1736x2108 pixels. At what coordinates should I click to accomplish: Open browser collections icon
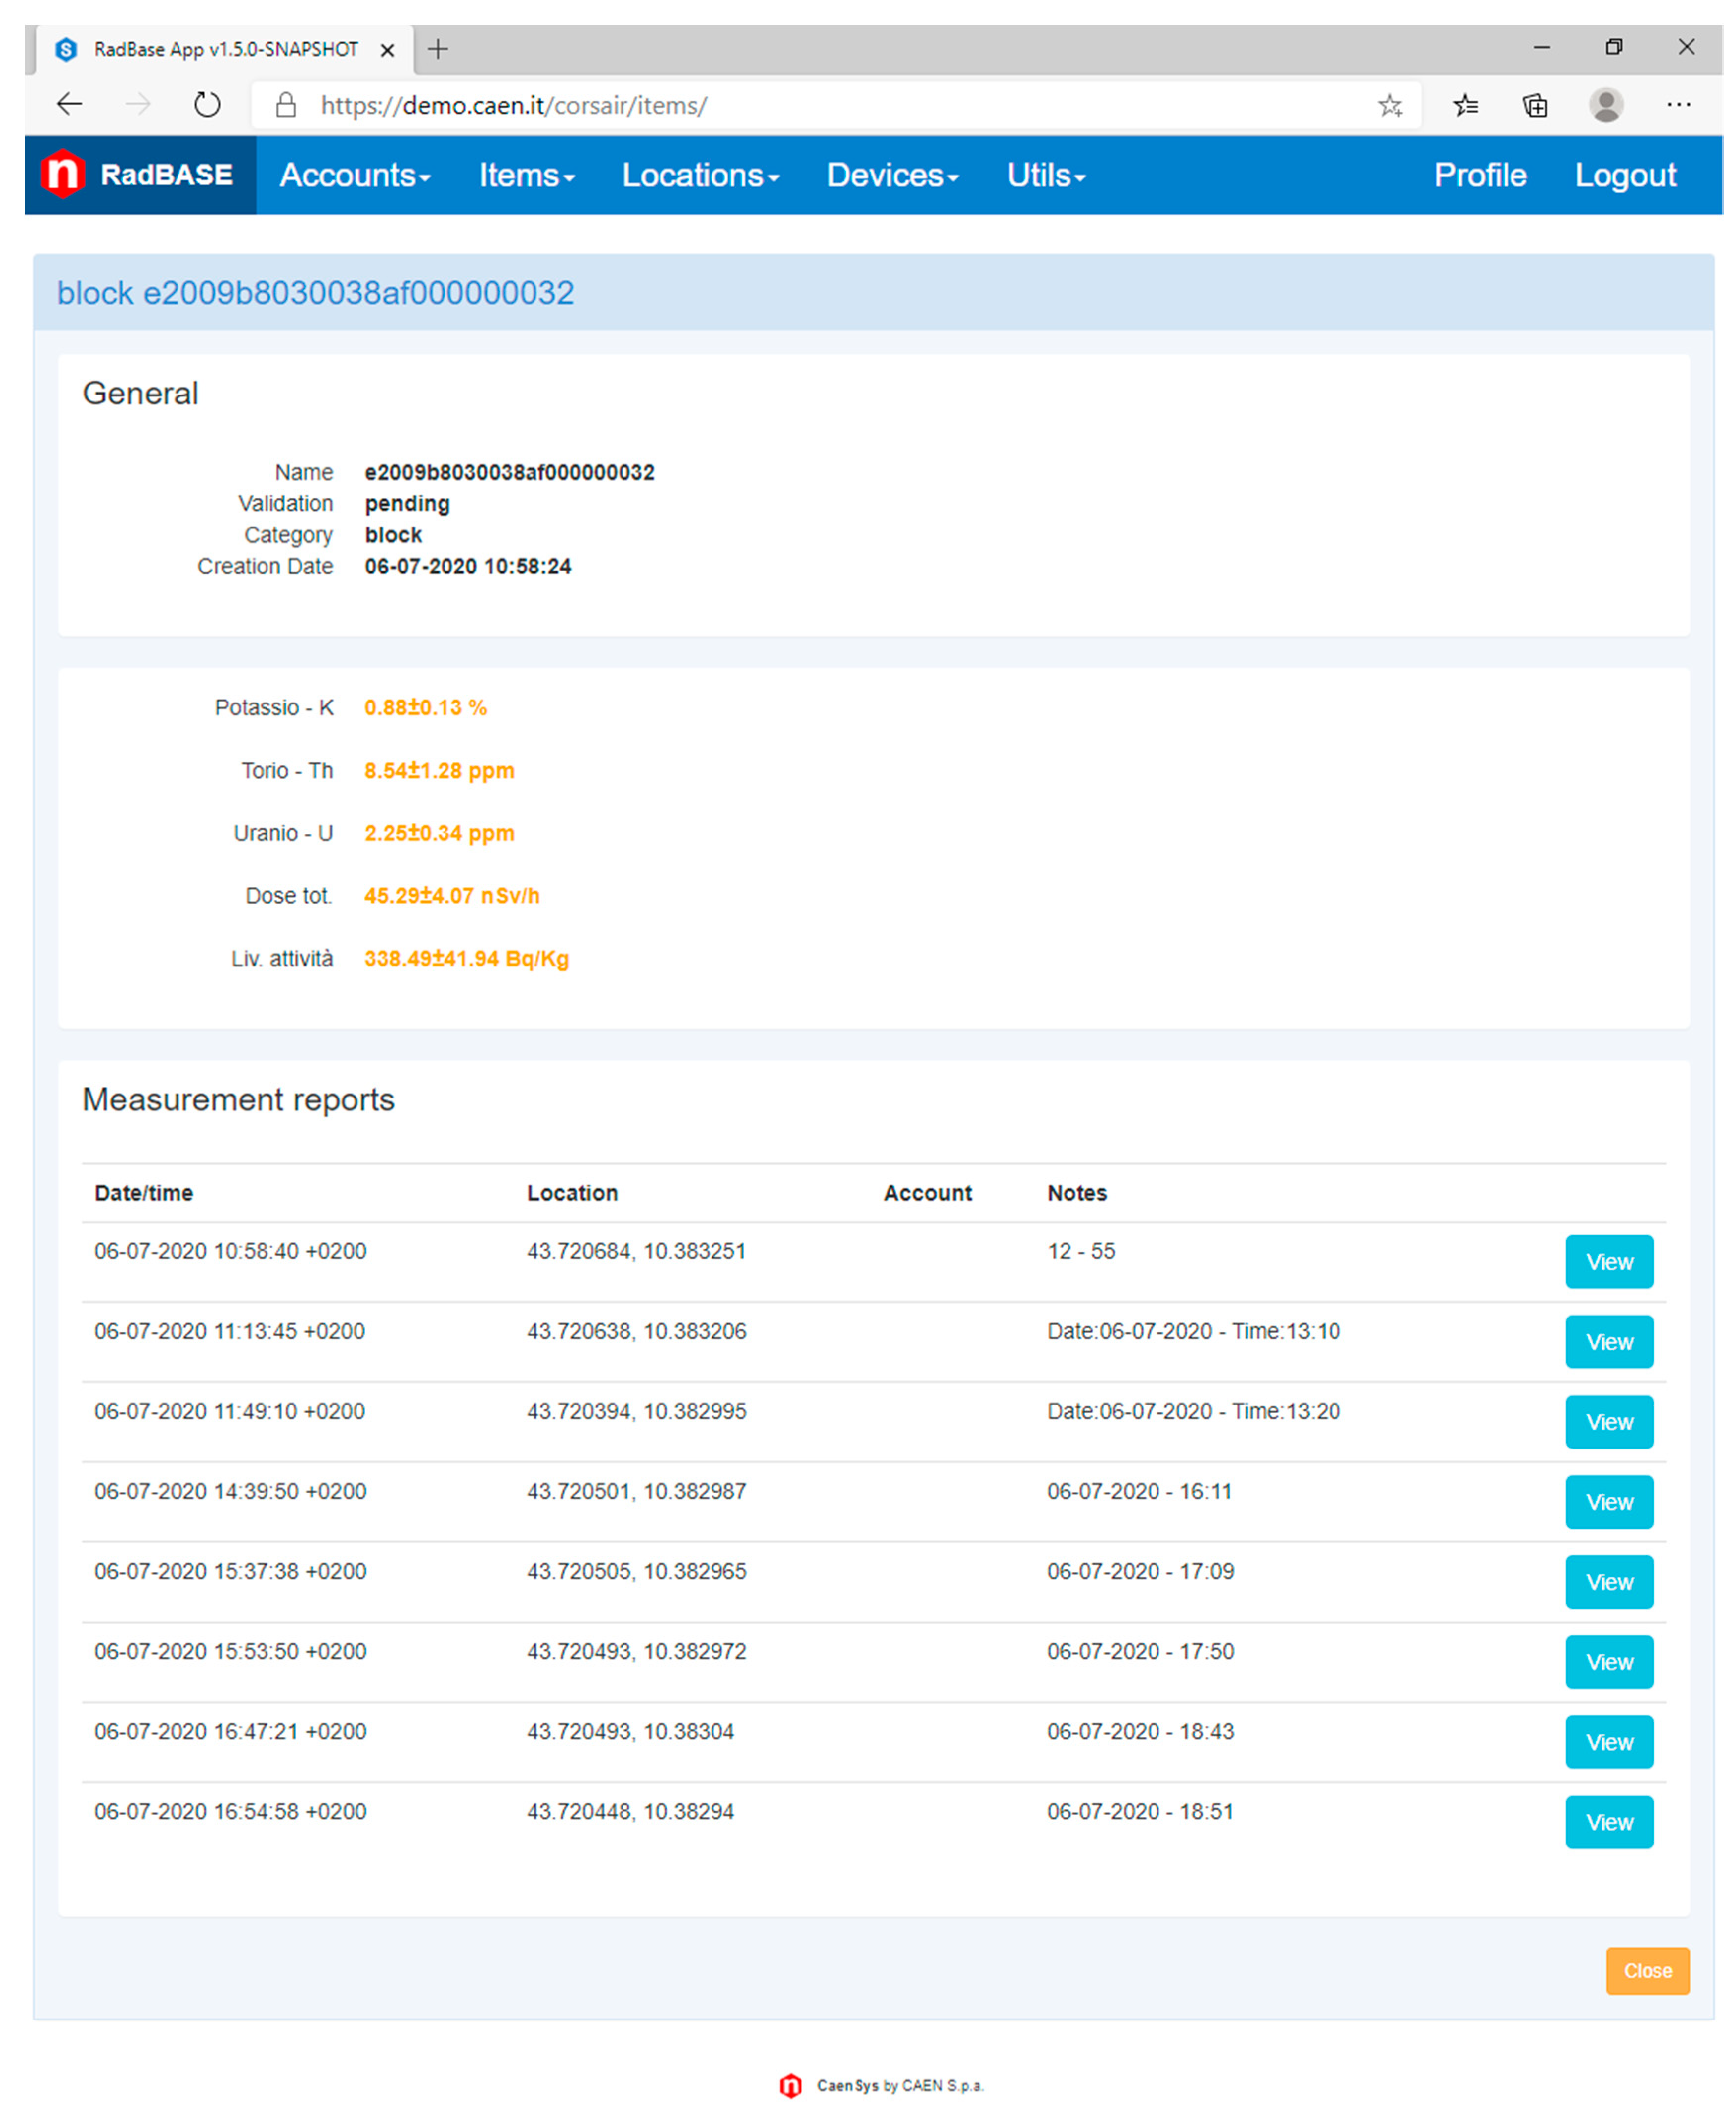point(1535,105)
